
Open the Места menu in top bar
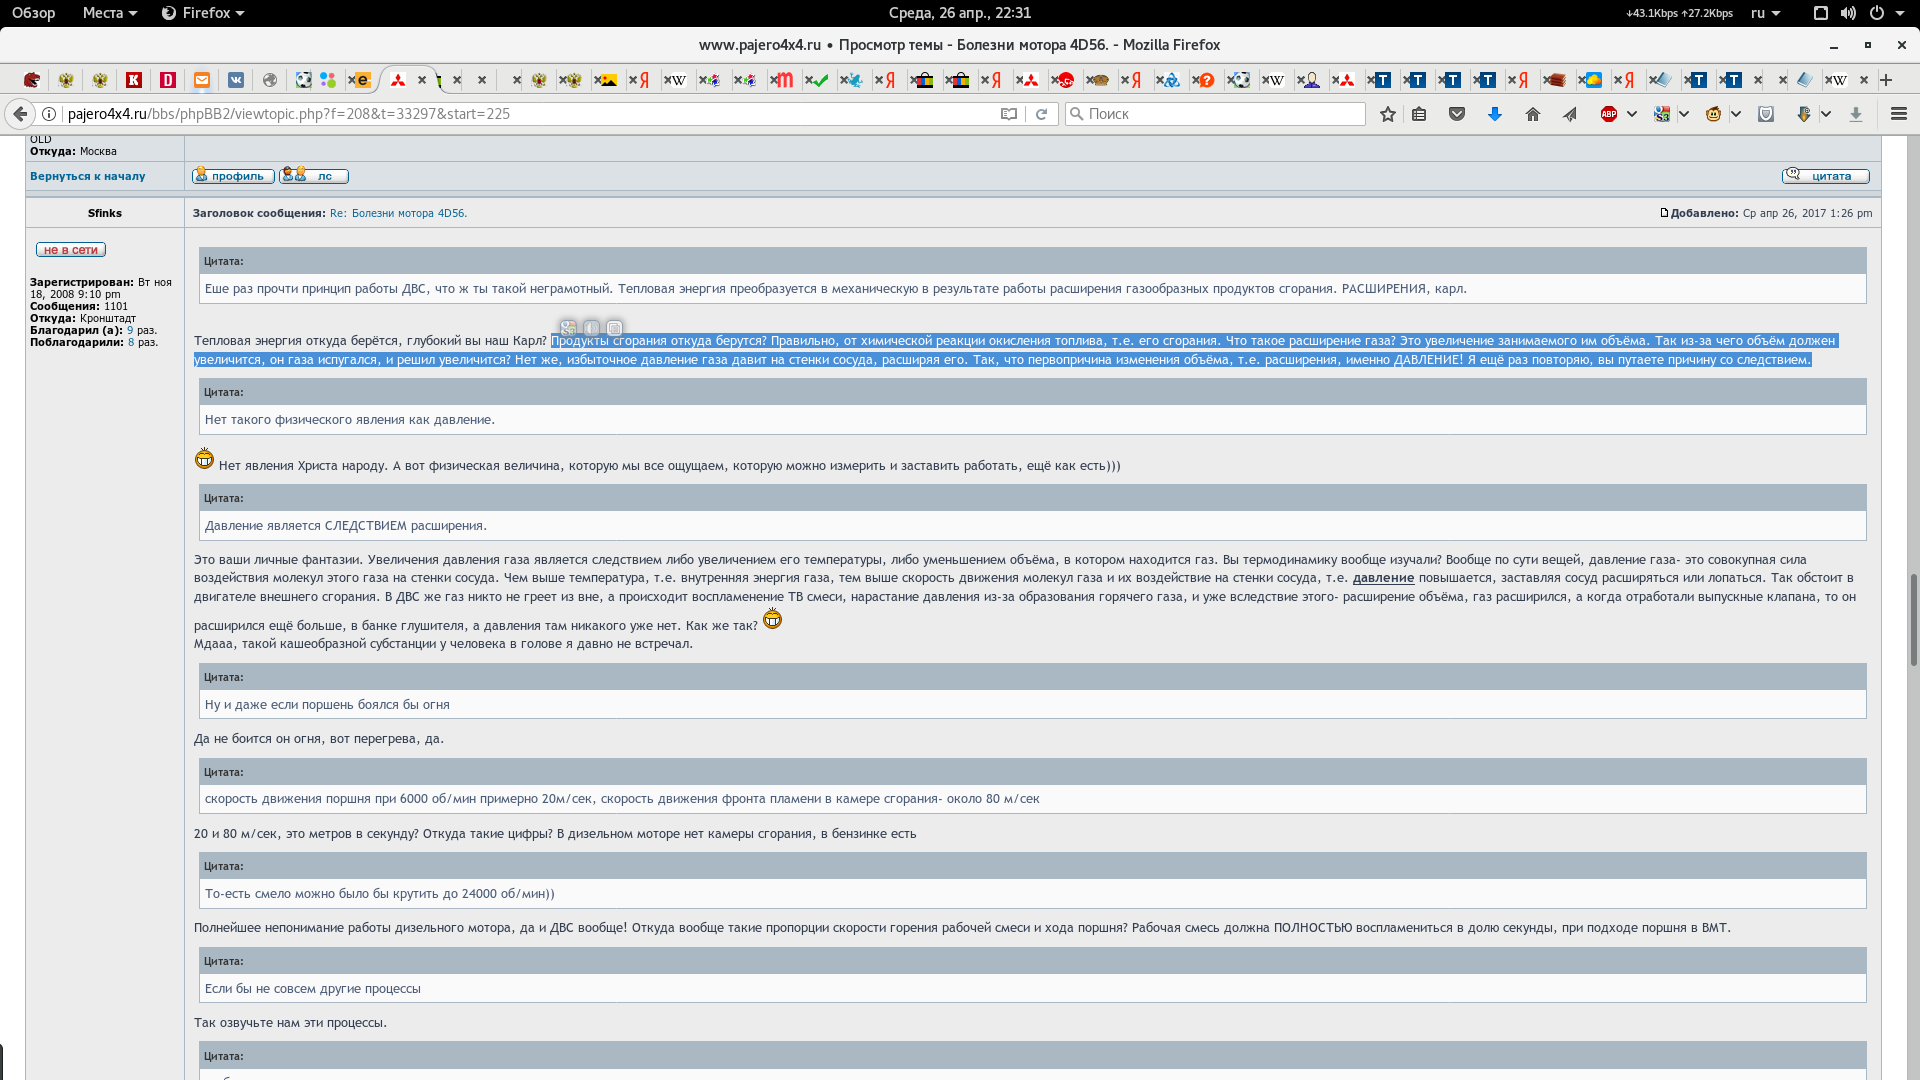point(109,13)
